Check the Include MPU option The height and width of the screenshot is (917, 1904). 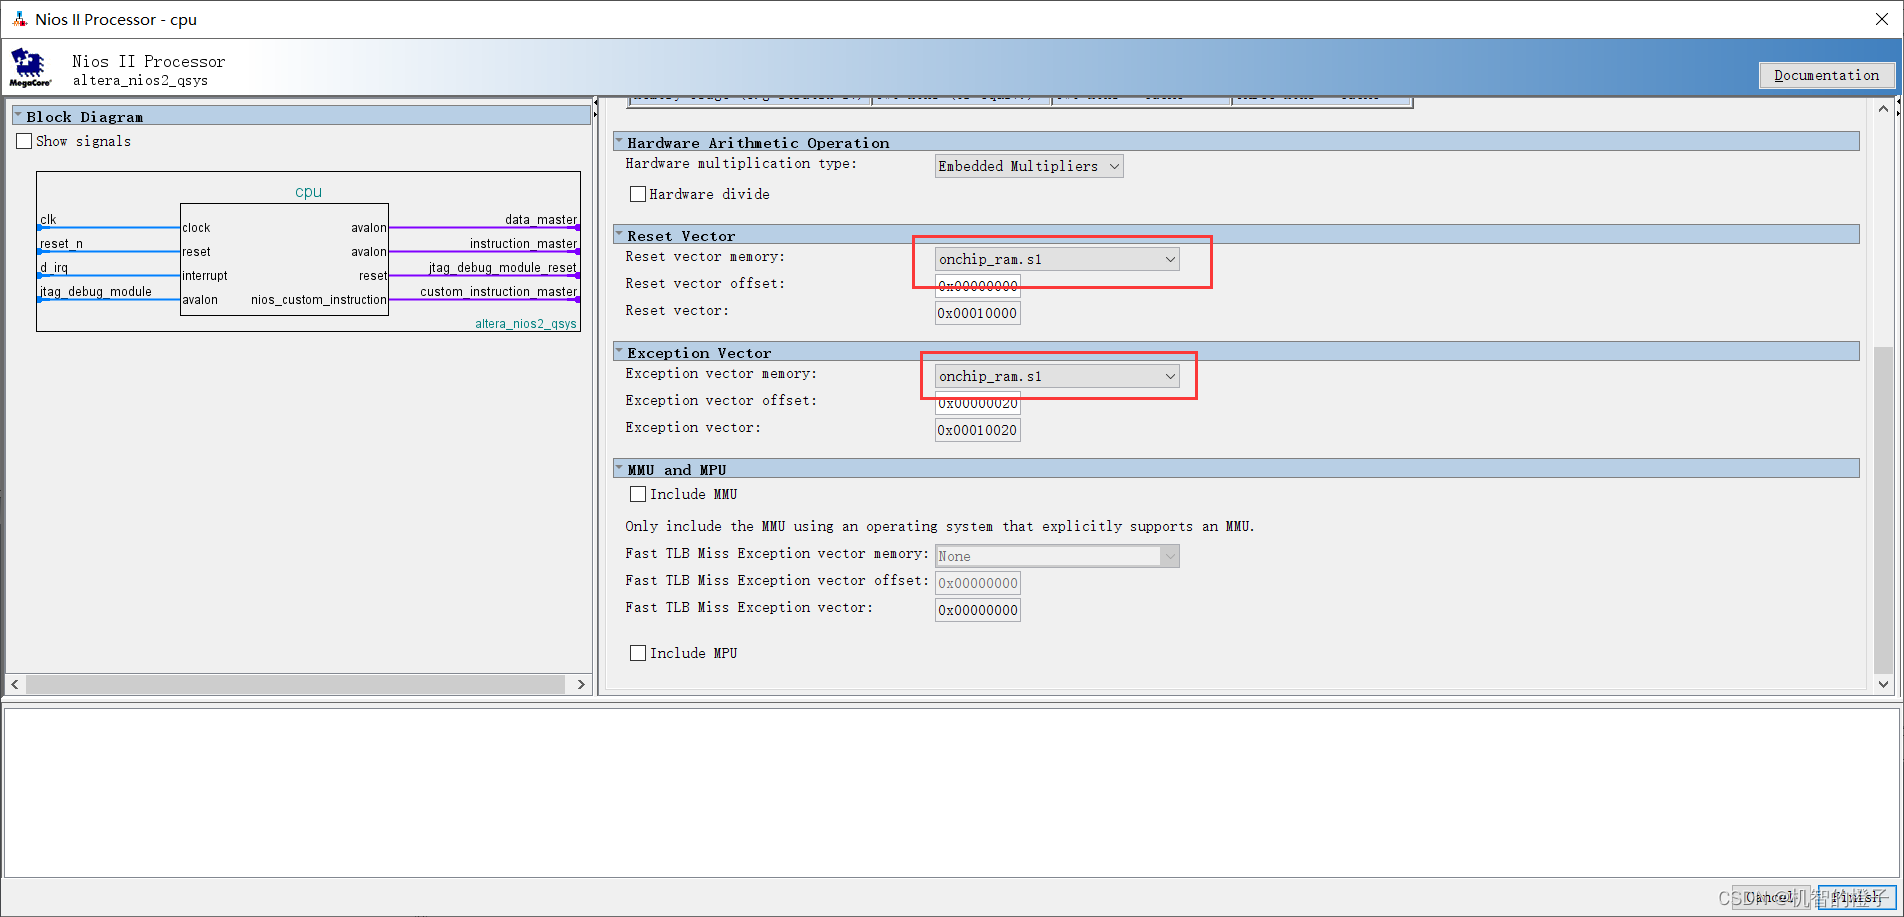point(638,653)
